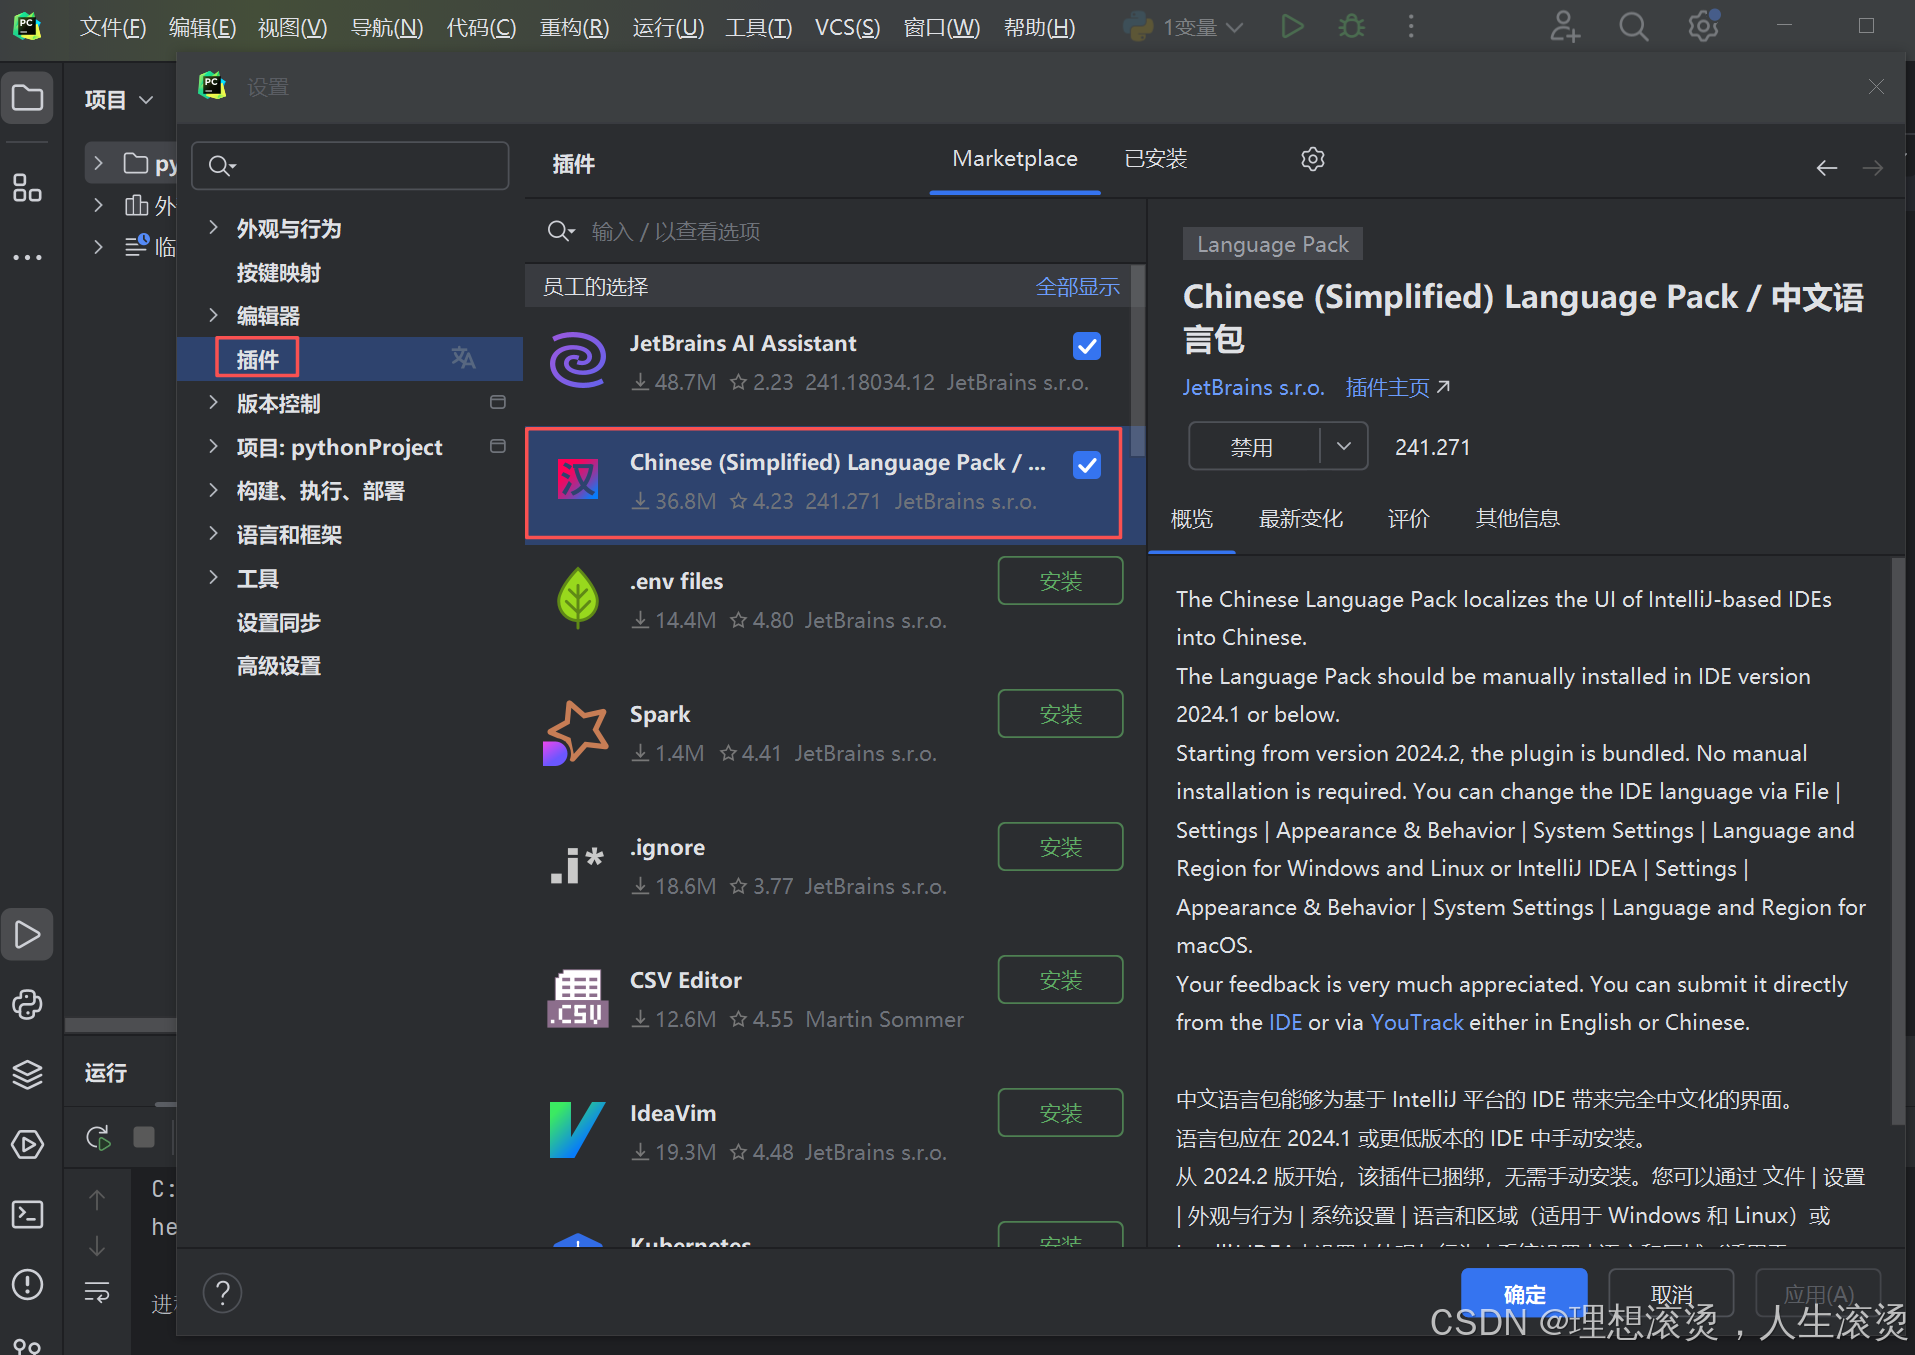Install the CSV Editor plugin
Screen dimensions: 1915x1355
[x=1060, y=980]
